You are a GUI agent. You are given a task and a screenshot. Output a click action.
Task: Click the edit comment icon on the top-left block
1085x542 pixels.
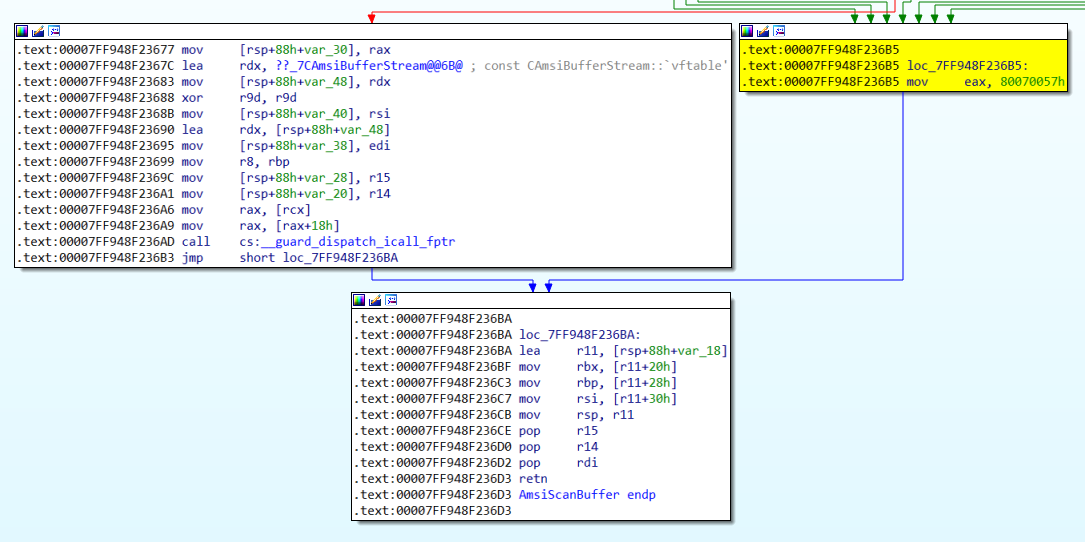(37, 32)
